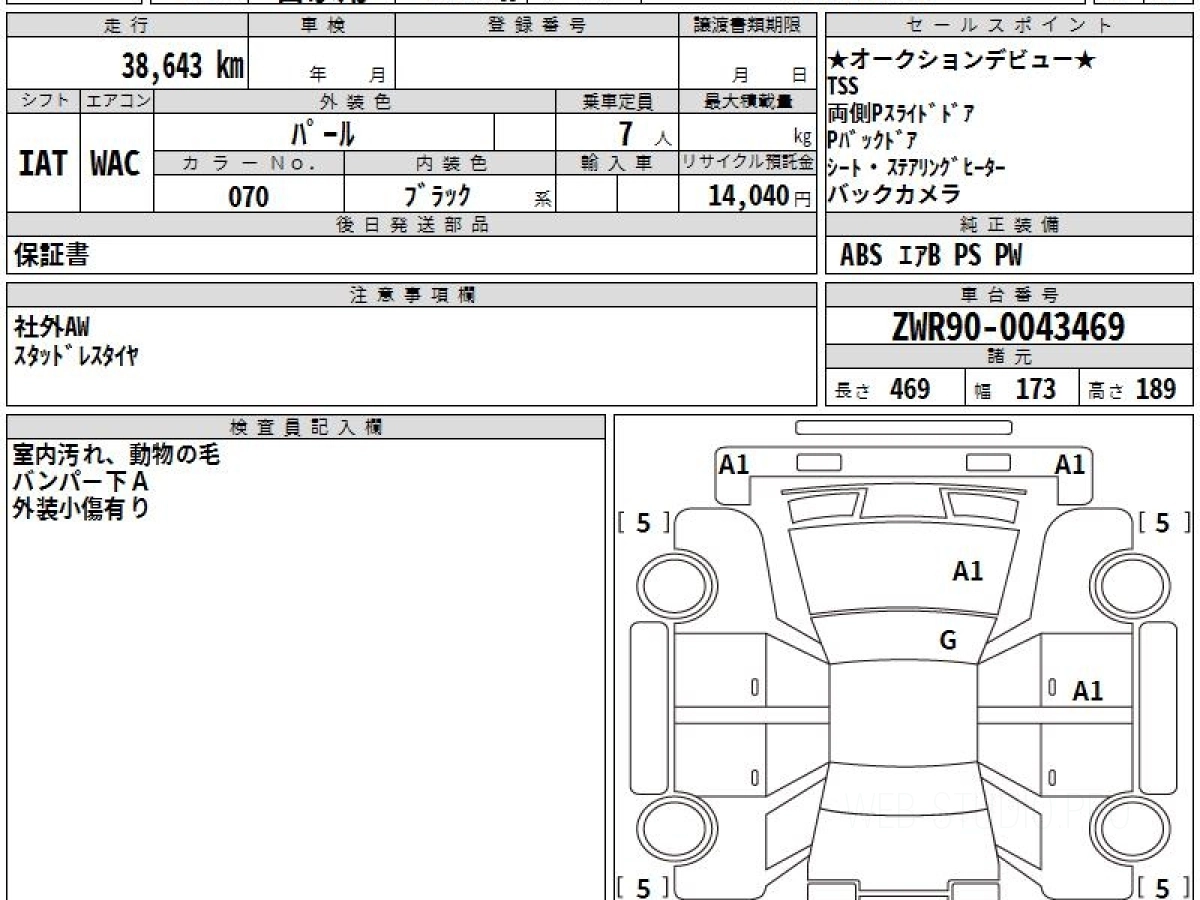Click the mileage value 38,643 km

pyautogui.click(x=183, y=66)
